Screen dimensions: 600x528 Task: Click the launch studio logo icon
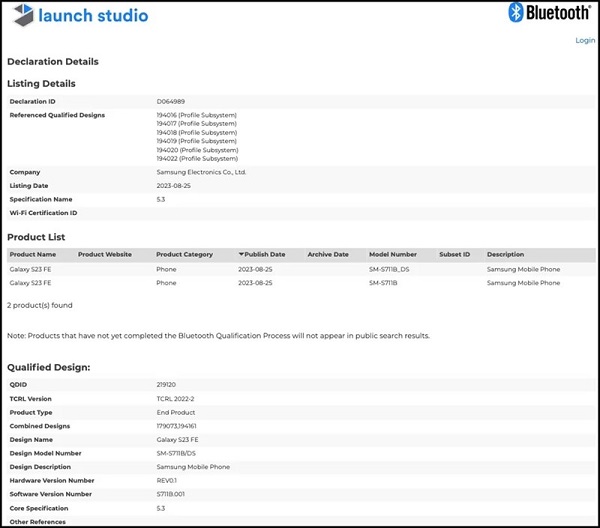tap(20, 16)
